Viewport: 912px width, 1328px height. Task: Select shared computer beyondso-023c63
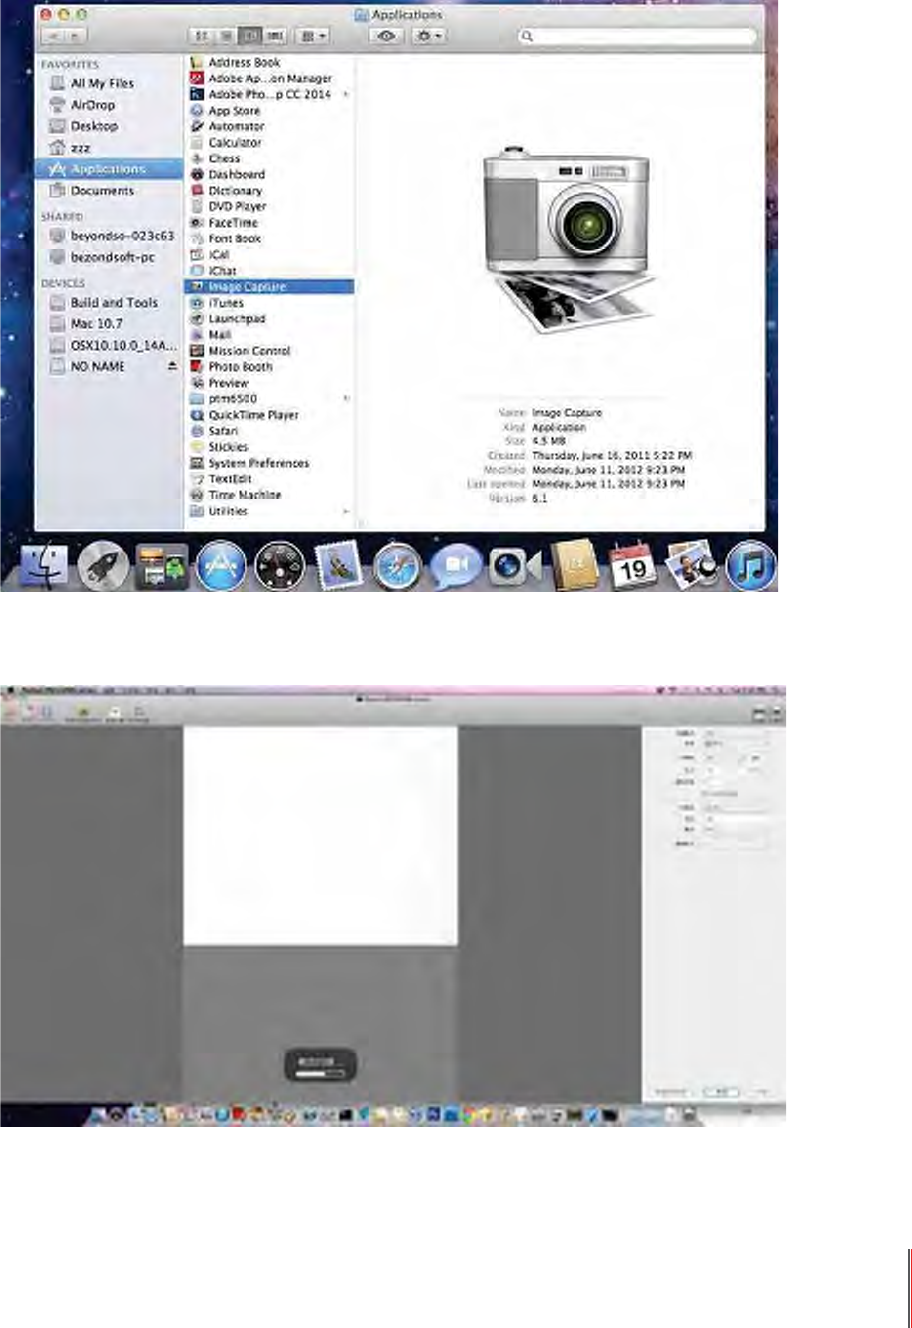[122, 236]
